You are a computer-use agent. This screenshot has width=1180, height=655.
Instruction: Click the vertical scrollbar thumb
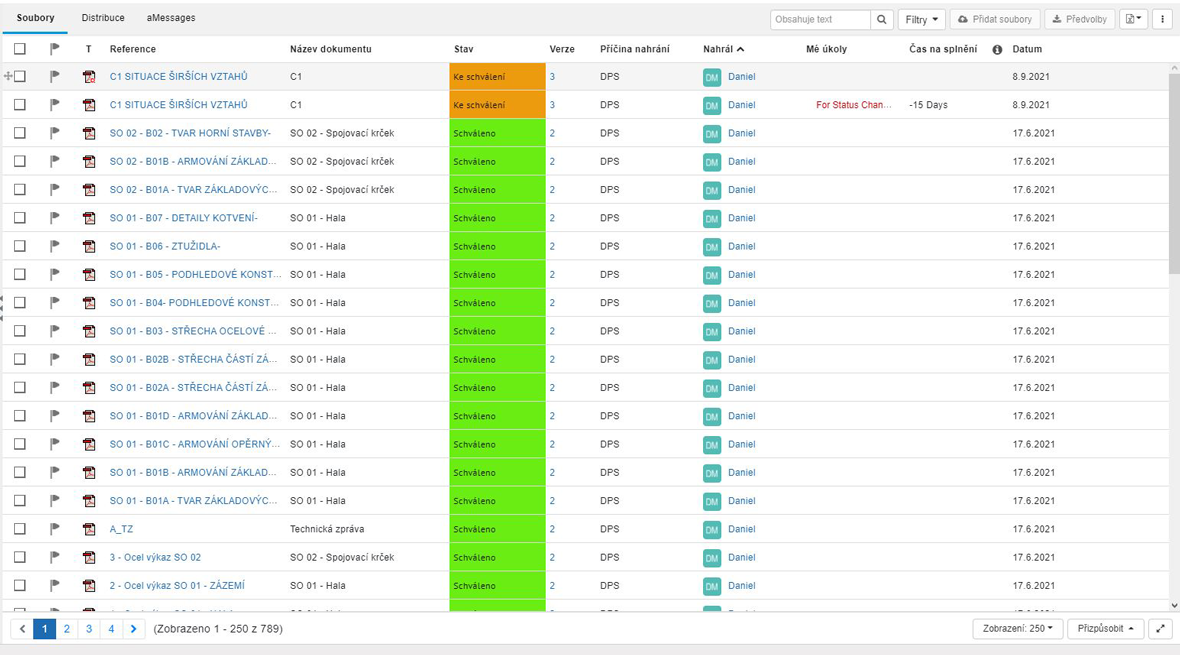point(1174,173)
